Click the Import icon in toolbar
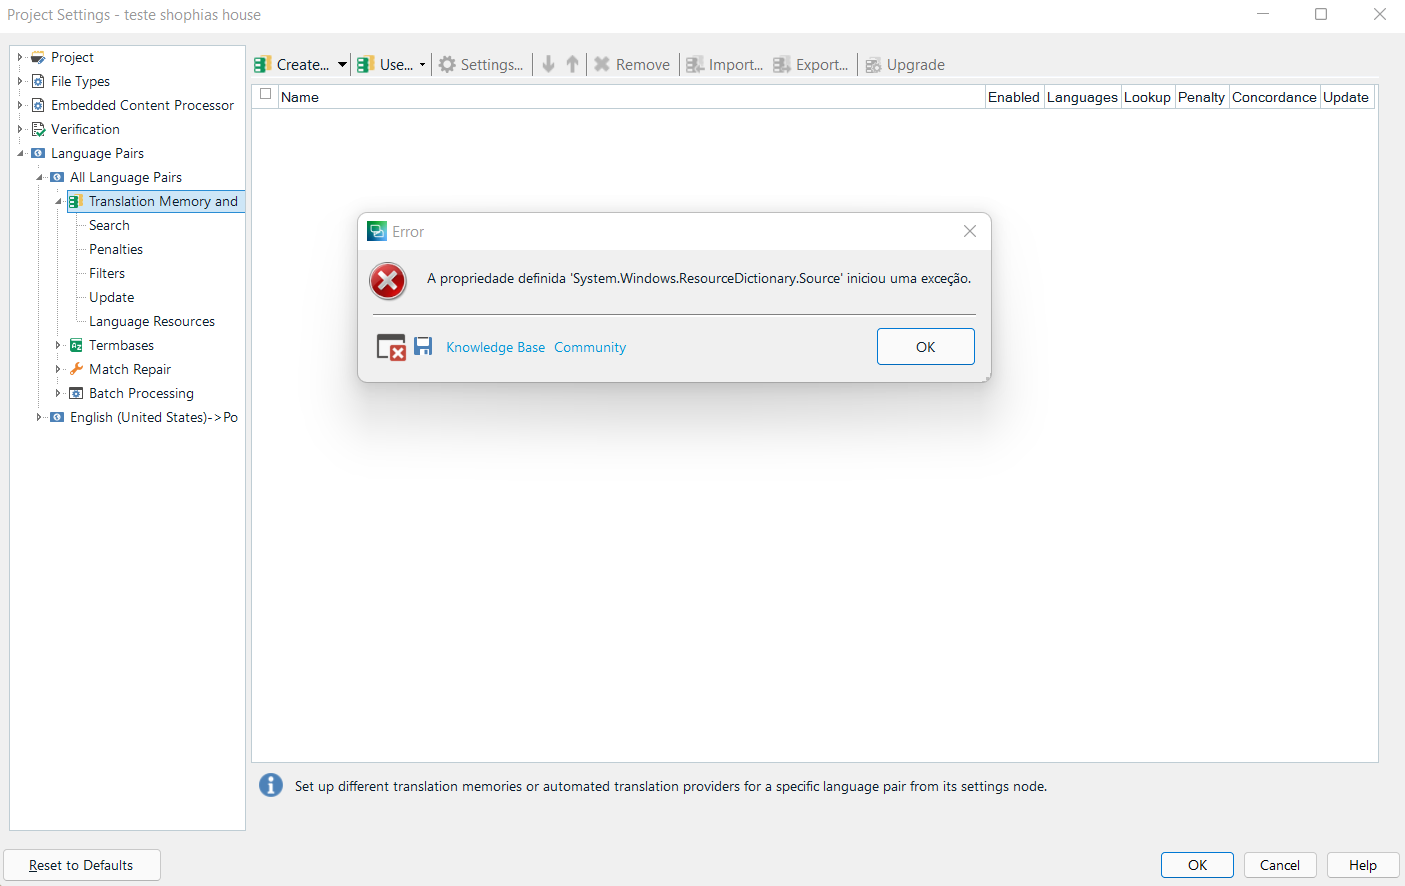The image size is (1405, 886). pyautogui.click(x=695, y=64)
